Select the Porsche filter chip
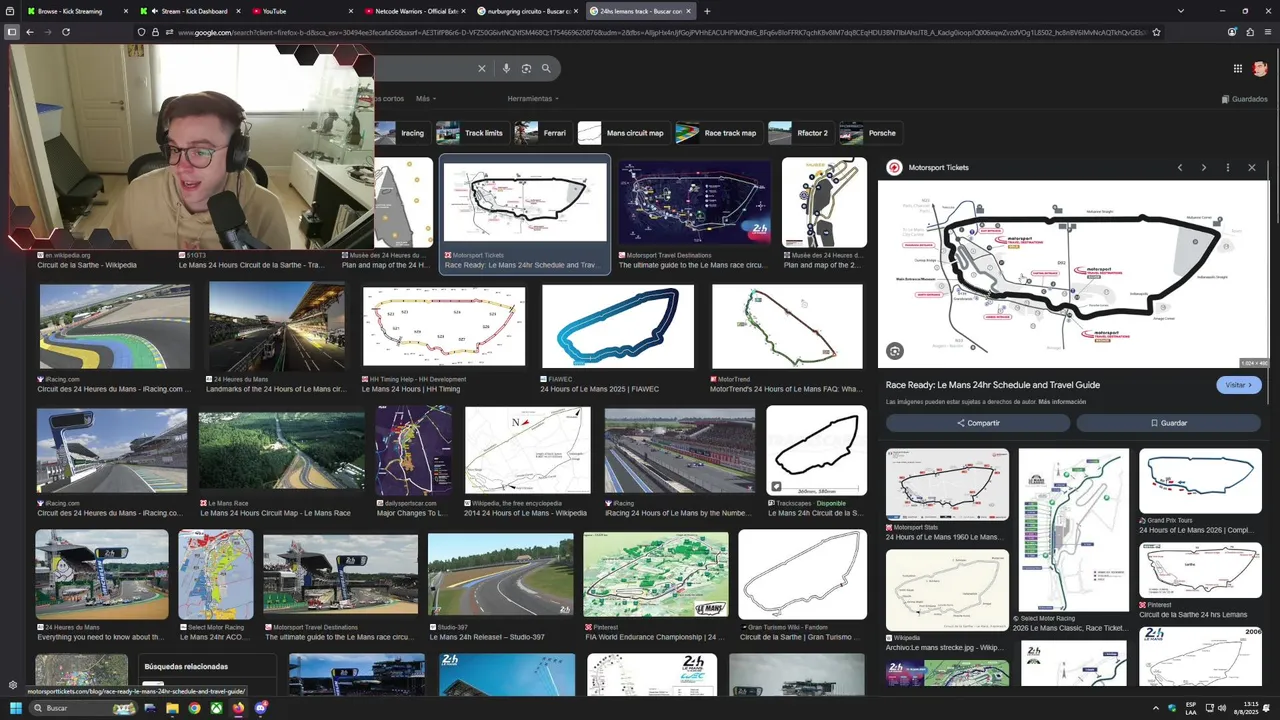The image size is (1280, 720). pyautogui.click(x=870, y=133)
